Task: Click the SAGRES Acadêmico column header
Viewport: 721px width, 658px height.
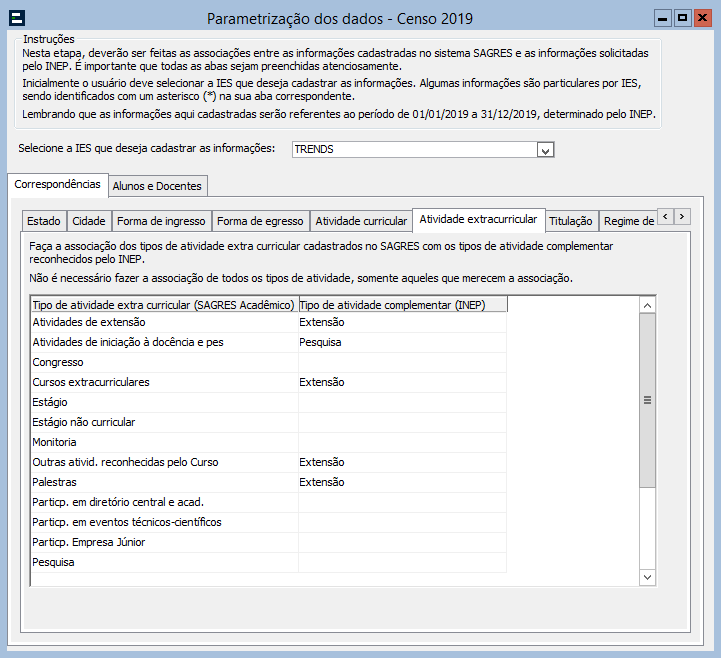Action: [x=164, y=305]
